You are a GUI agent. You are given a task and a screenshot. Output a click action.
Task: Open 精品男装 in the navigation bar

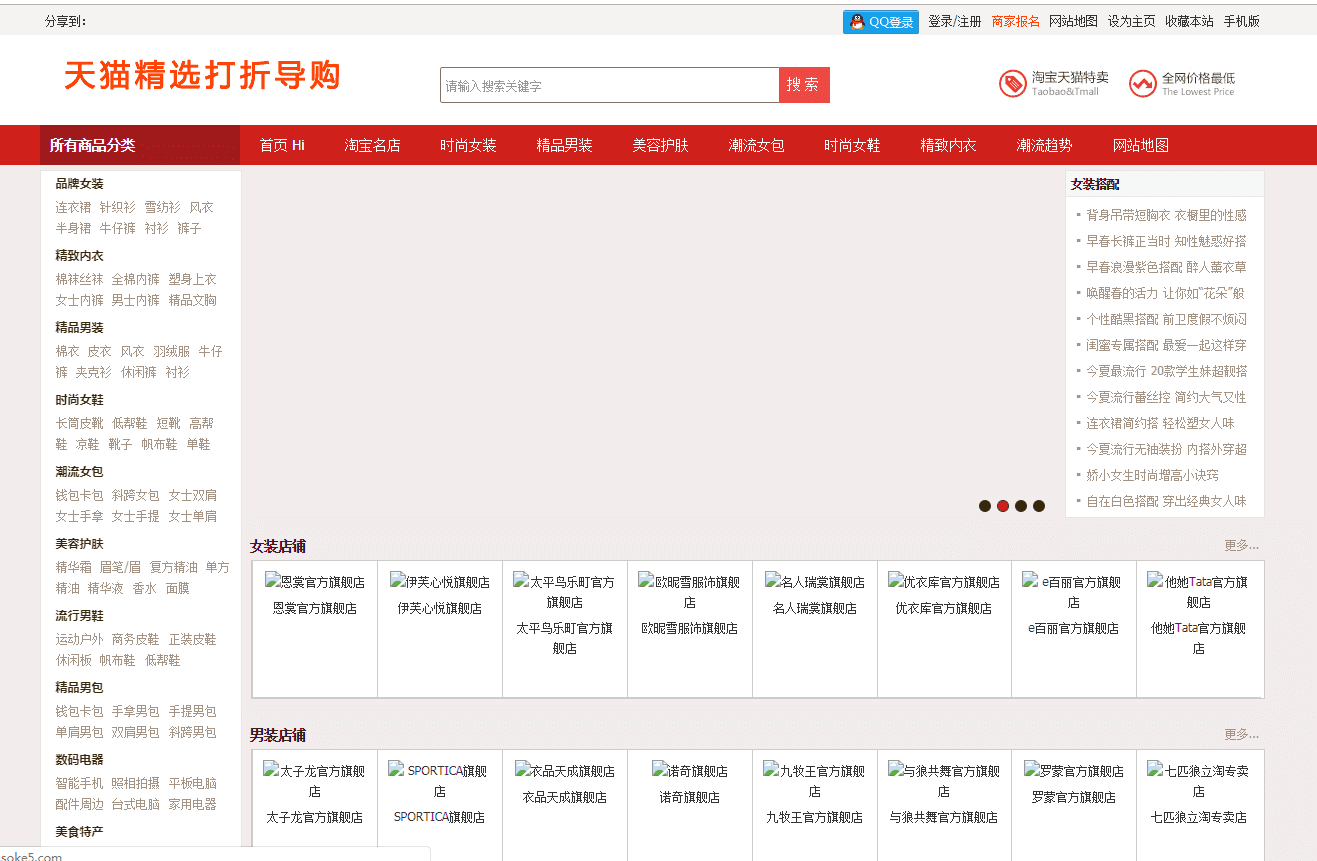tap(564, 145)
